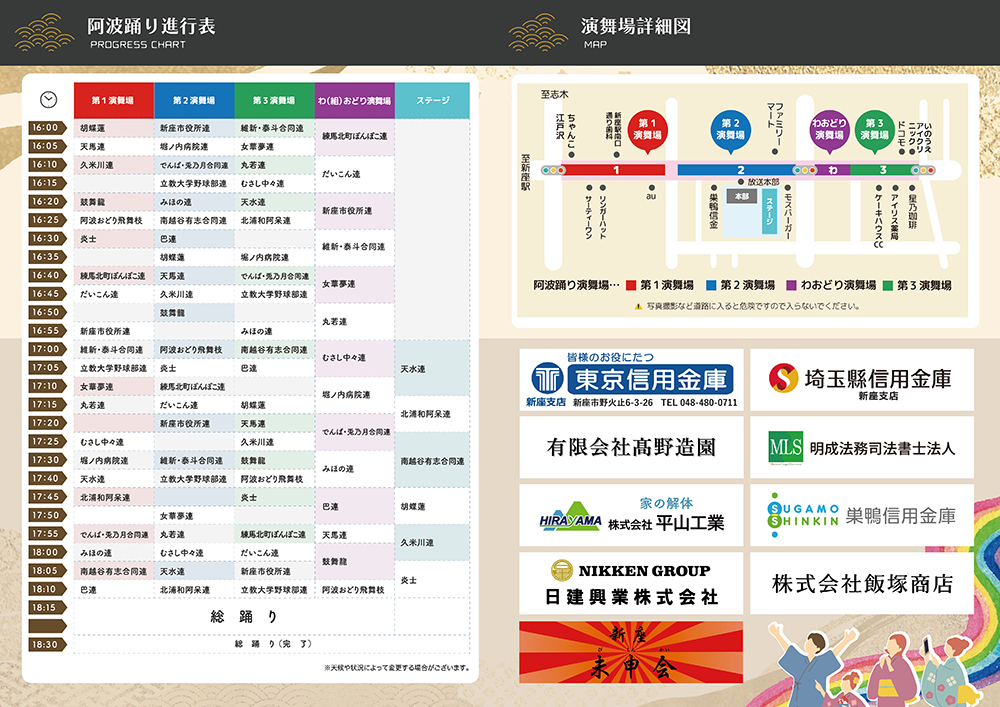Select the green 第3演舞場 map pin

tap(876, 130)
